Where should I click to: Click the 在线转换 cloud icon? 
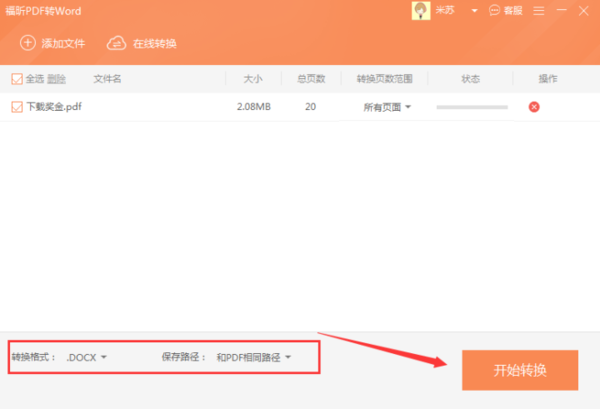coord(116,44)
